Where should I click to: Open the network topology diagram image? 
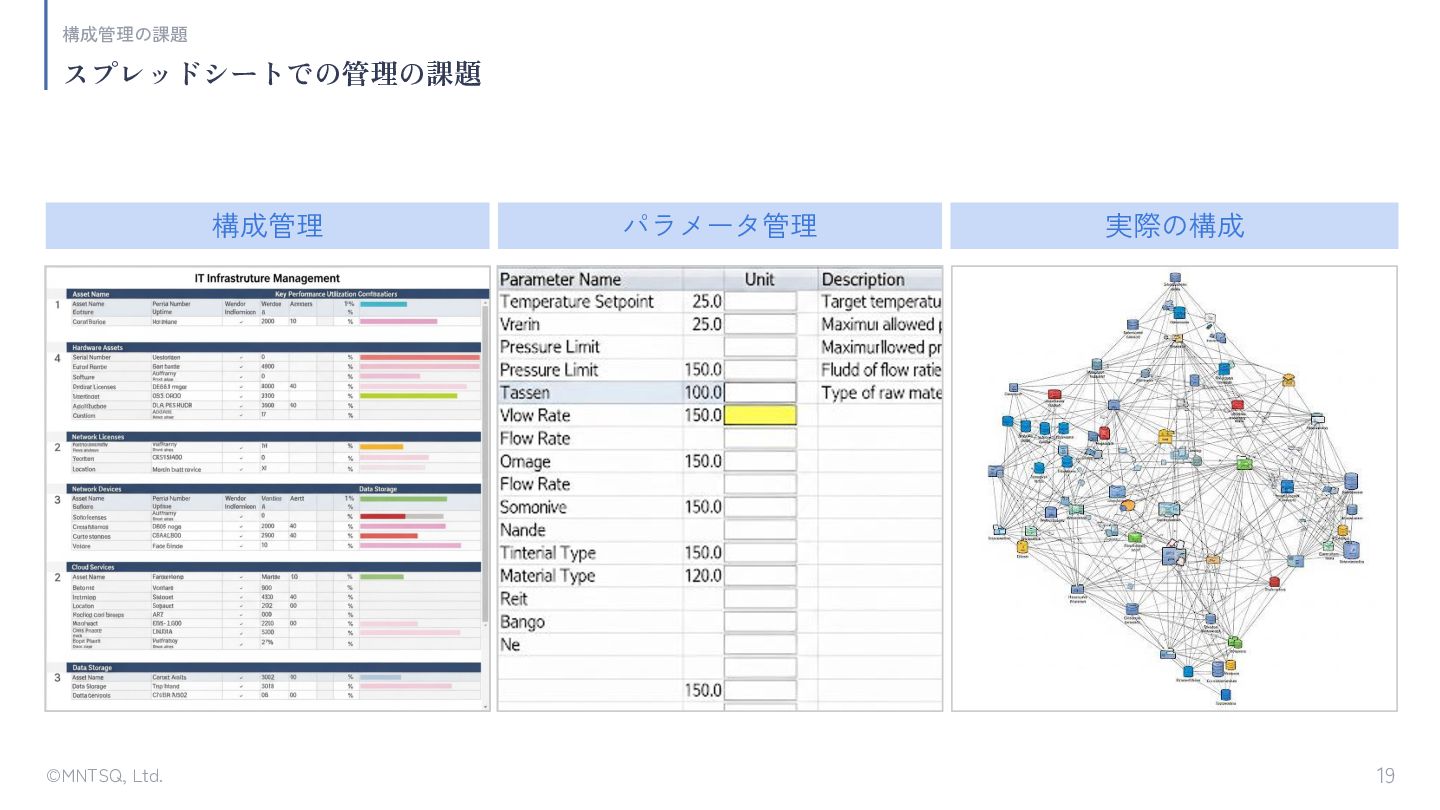pos(1174,488)
